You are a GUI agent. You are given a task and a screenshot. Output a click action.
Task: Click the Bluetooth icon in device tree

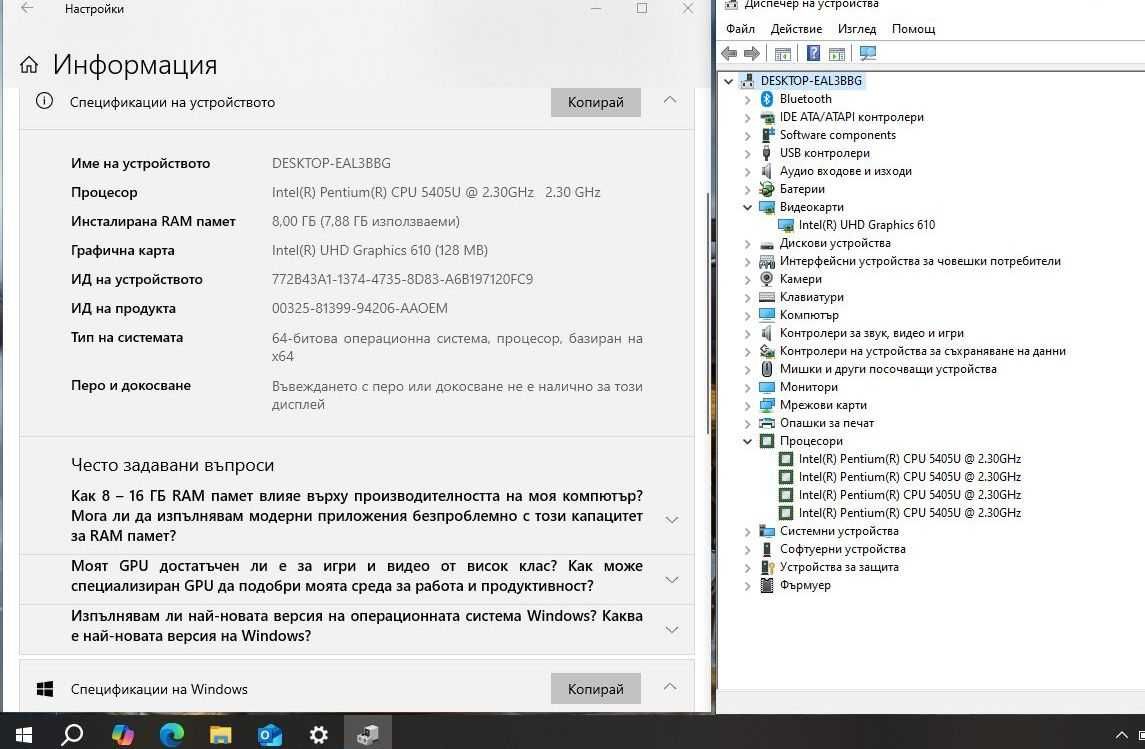point(767,99)
